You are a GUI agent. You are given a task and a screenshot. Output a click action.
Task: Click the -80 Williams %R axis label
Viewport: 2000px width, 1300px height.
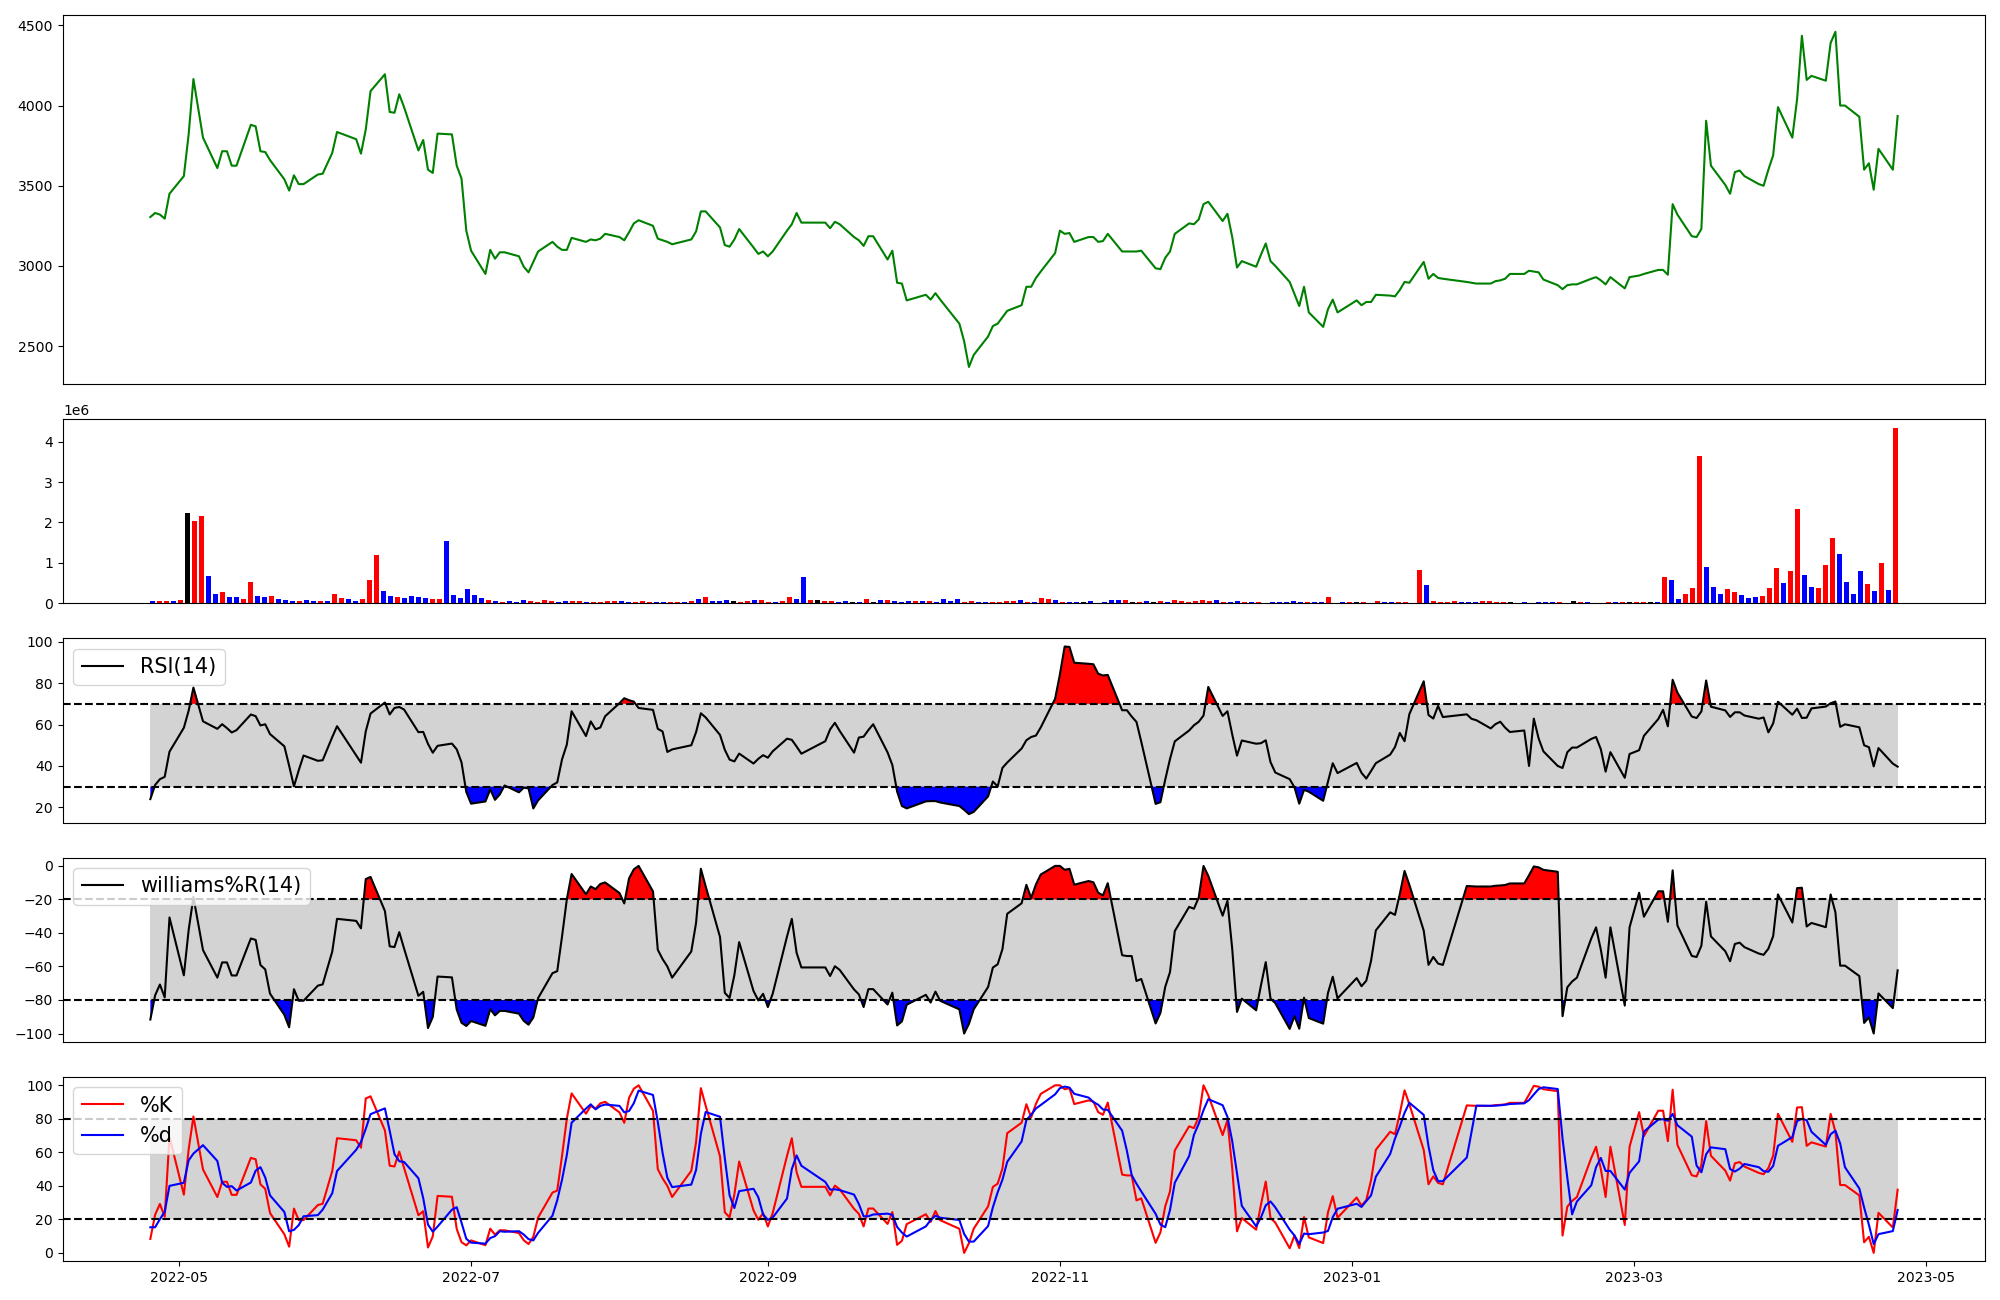37,1000
